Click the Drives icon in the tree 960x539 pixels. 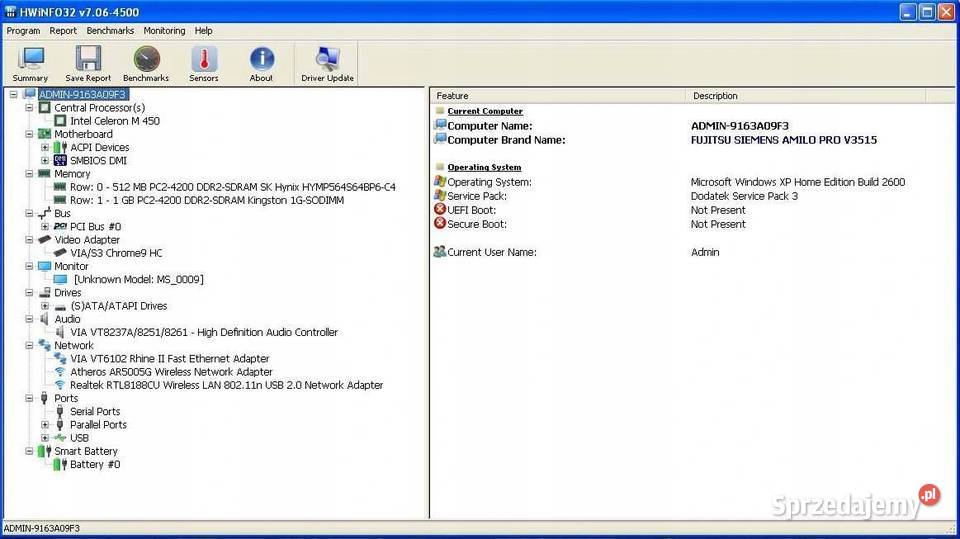[45, 293]
